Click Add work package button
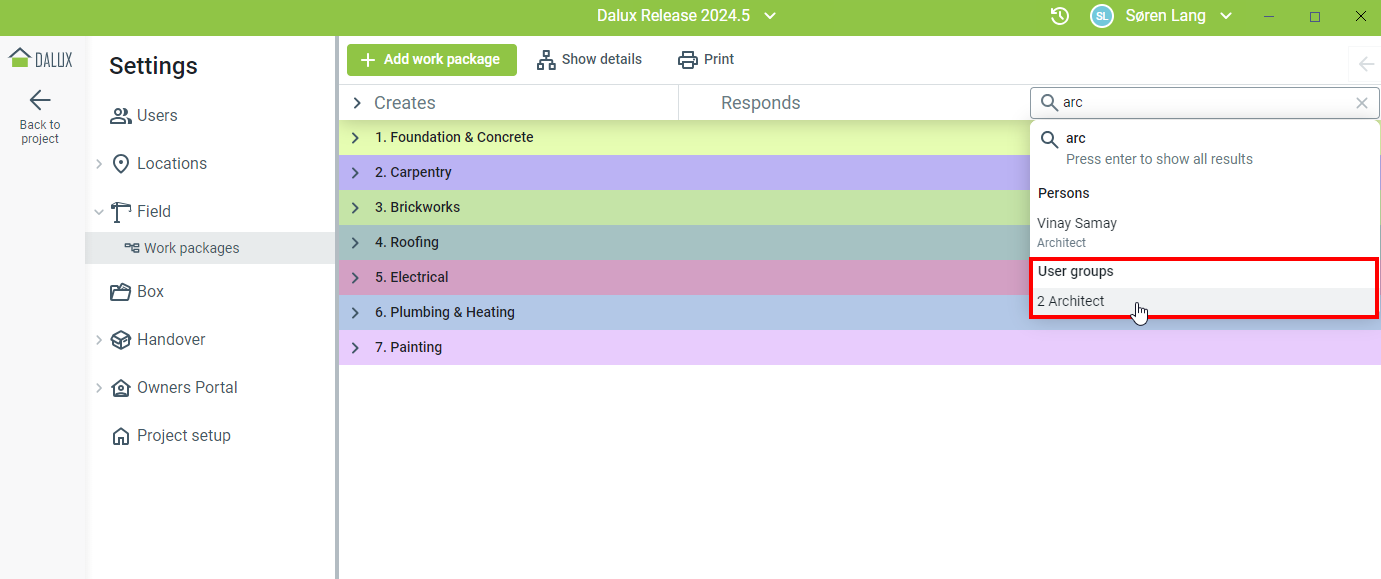 [x=431, y=60]
